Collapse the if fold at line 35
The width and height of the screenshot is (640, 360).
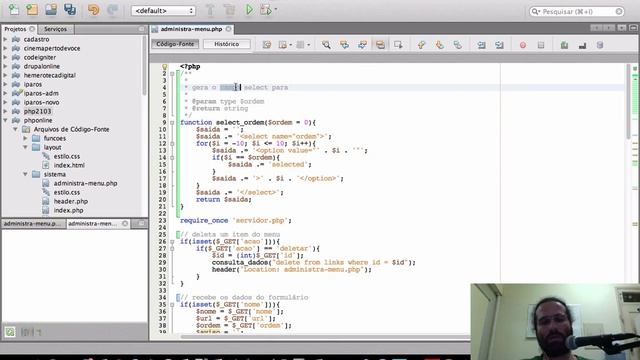(172, 304)
